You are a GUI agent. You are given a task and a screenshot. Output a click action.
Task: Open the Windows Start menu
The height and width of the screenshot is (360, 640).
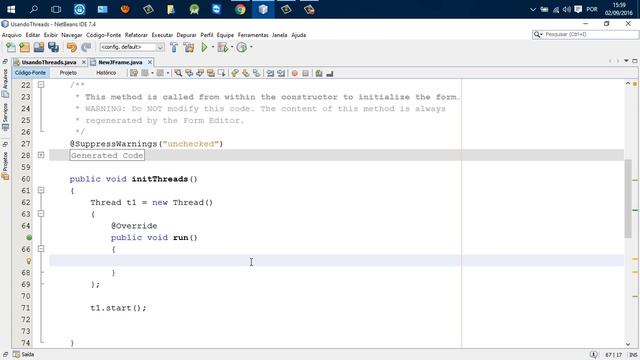coord(11,9)
